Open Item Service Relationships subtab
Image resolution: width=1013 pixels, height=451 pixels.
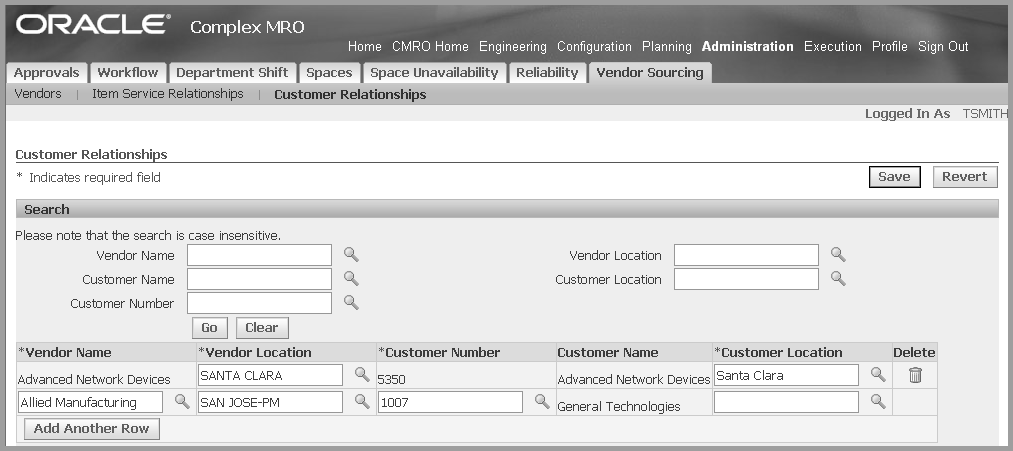168,94
